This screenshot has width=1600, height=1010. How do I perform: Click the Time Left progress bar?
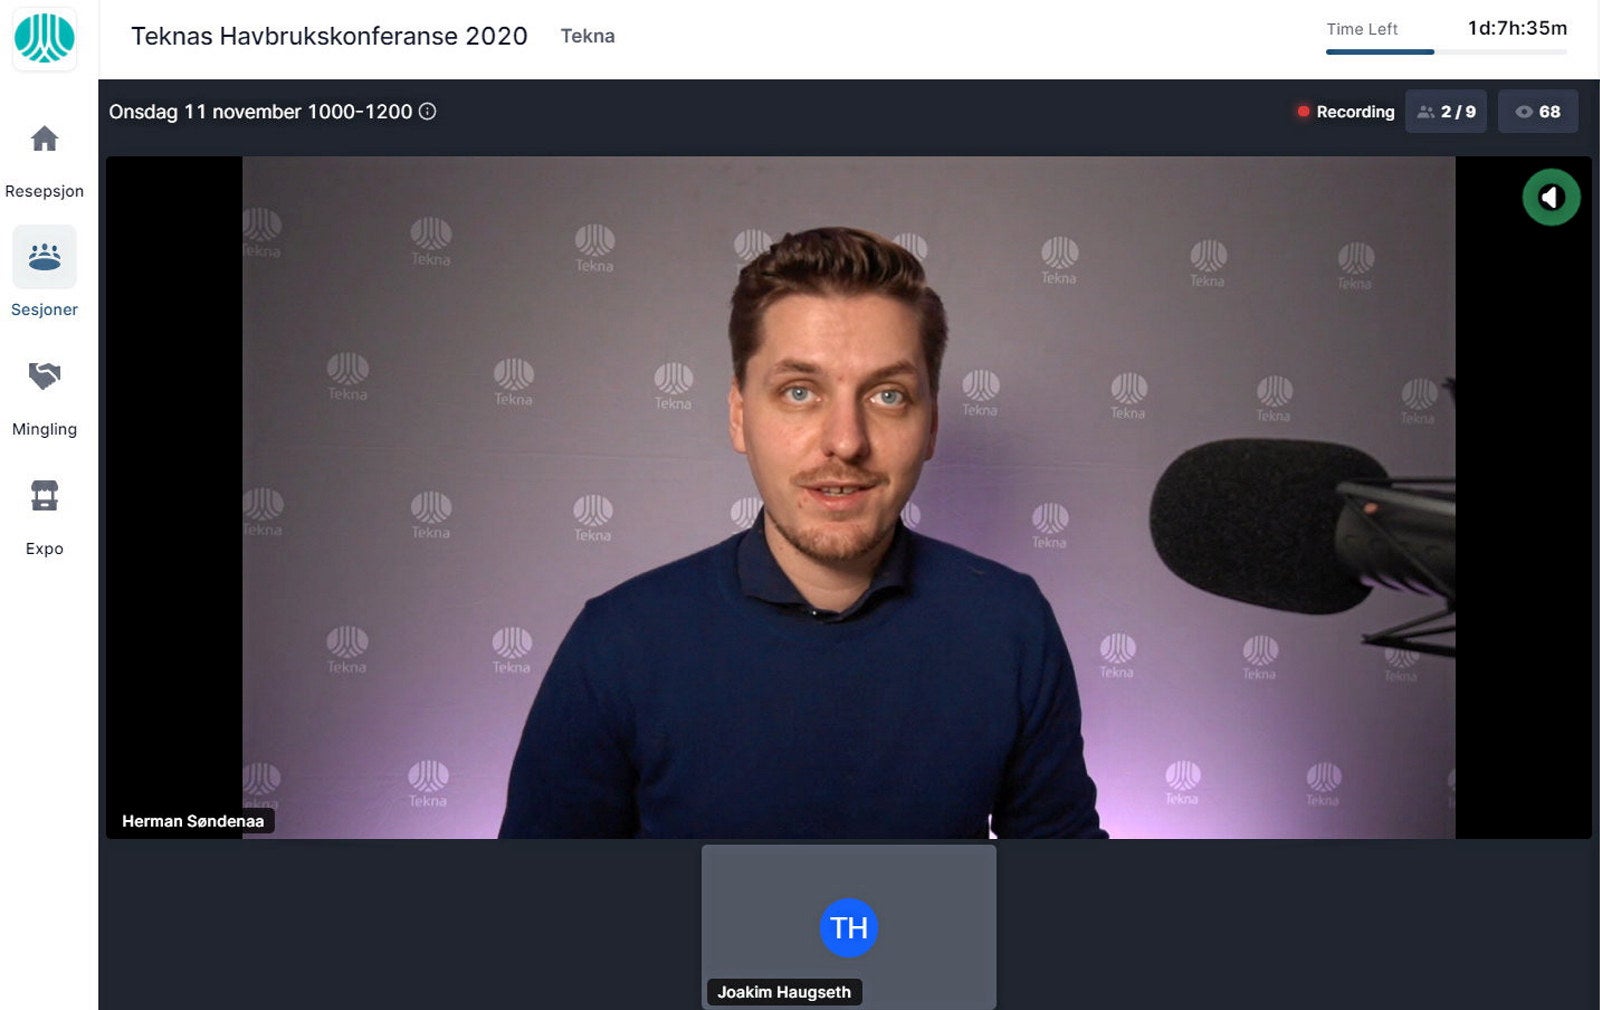coord(1445,52)
